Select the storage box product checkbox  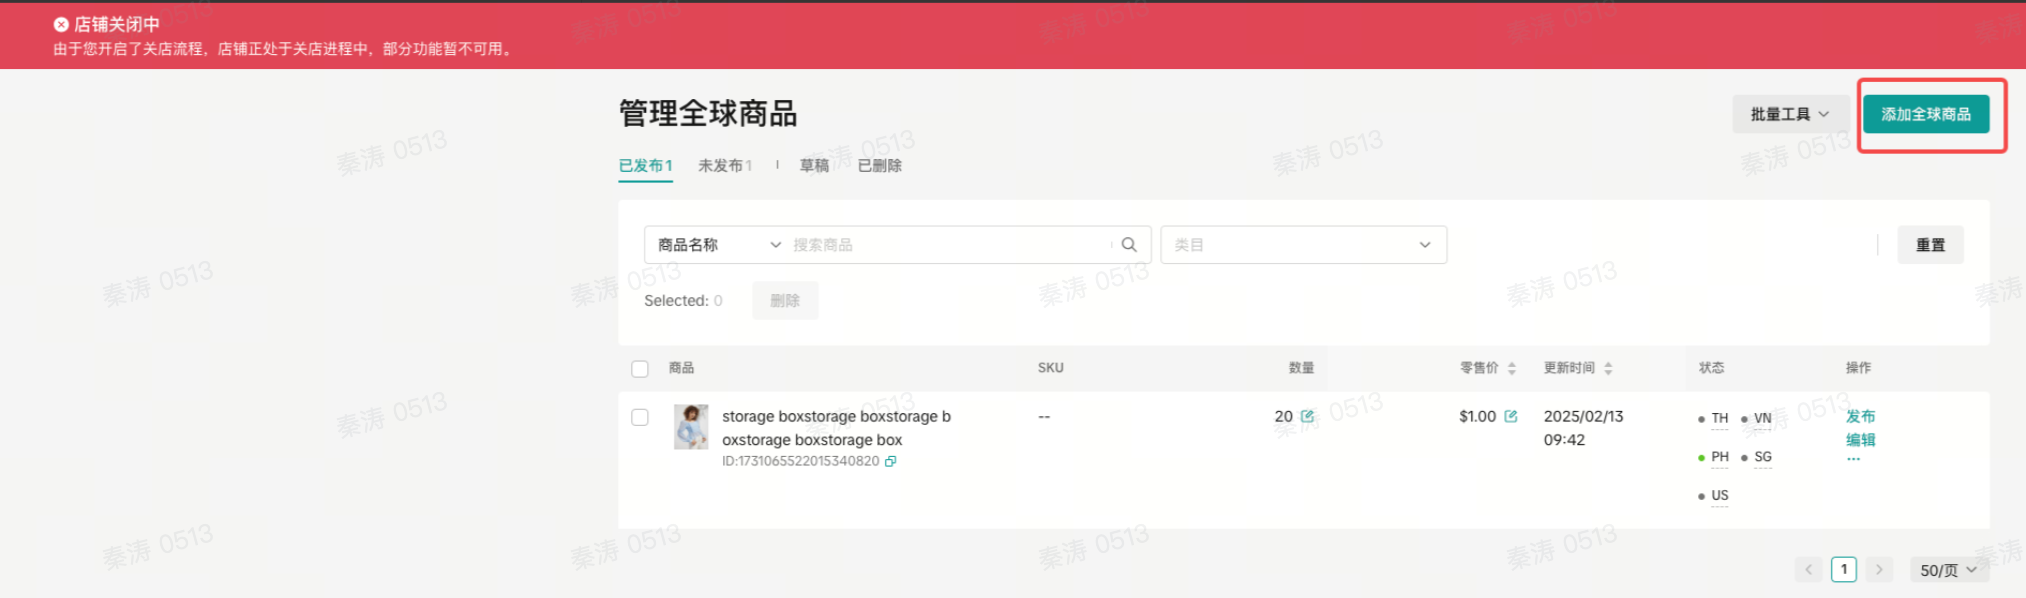tap(640, 417)
